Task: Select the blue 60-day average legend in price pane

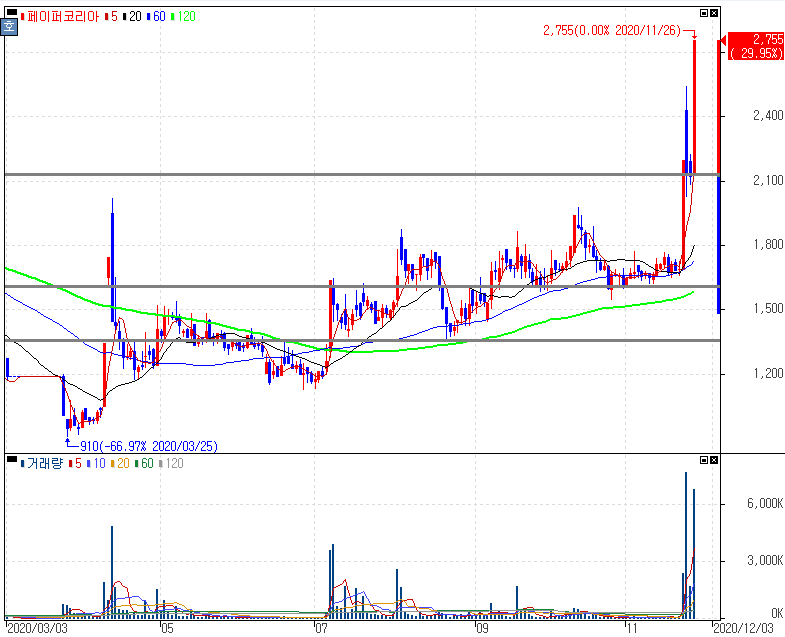Action: click(156, 17)
